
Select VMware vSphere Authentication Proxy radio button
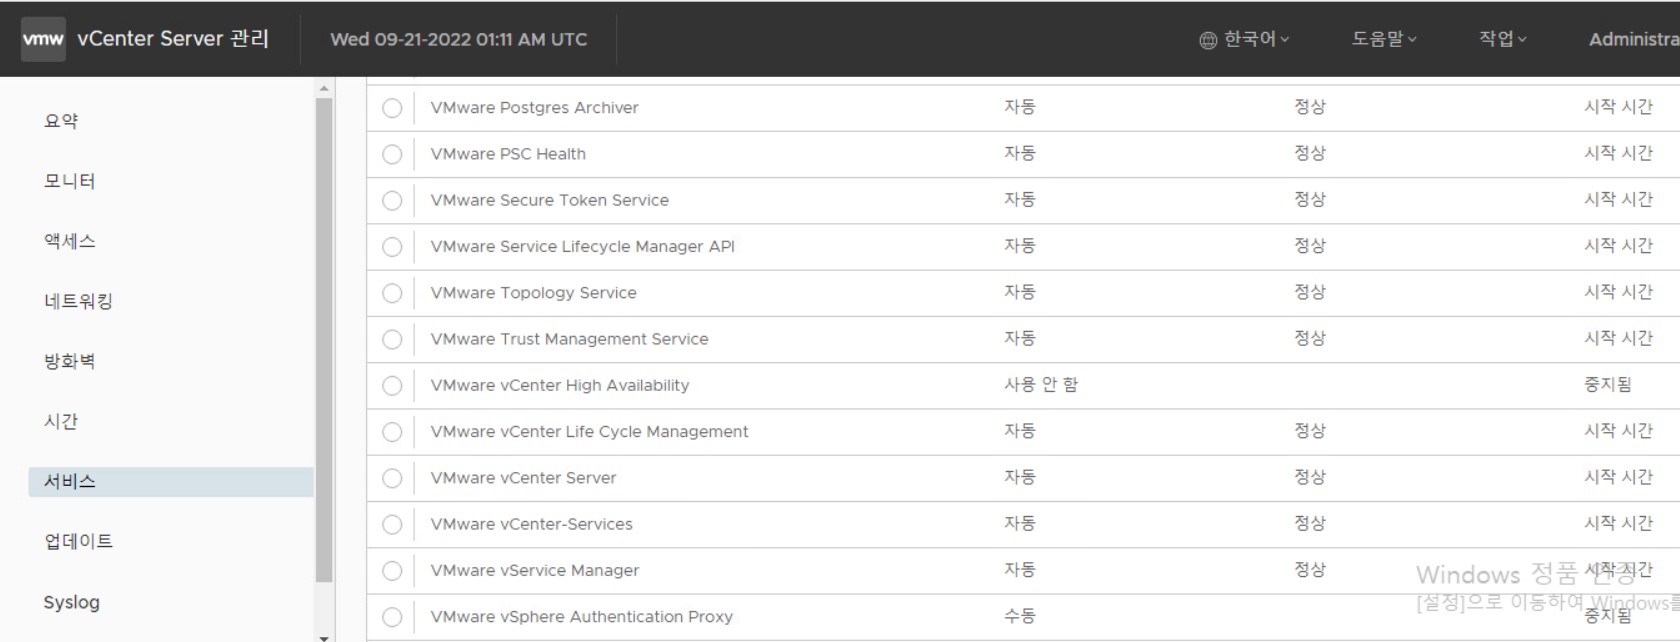392,617
